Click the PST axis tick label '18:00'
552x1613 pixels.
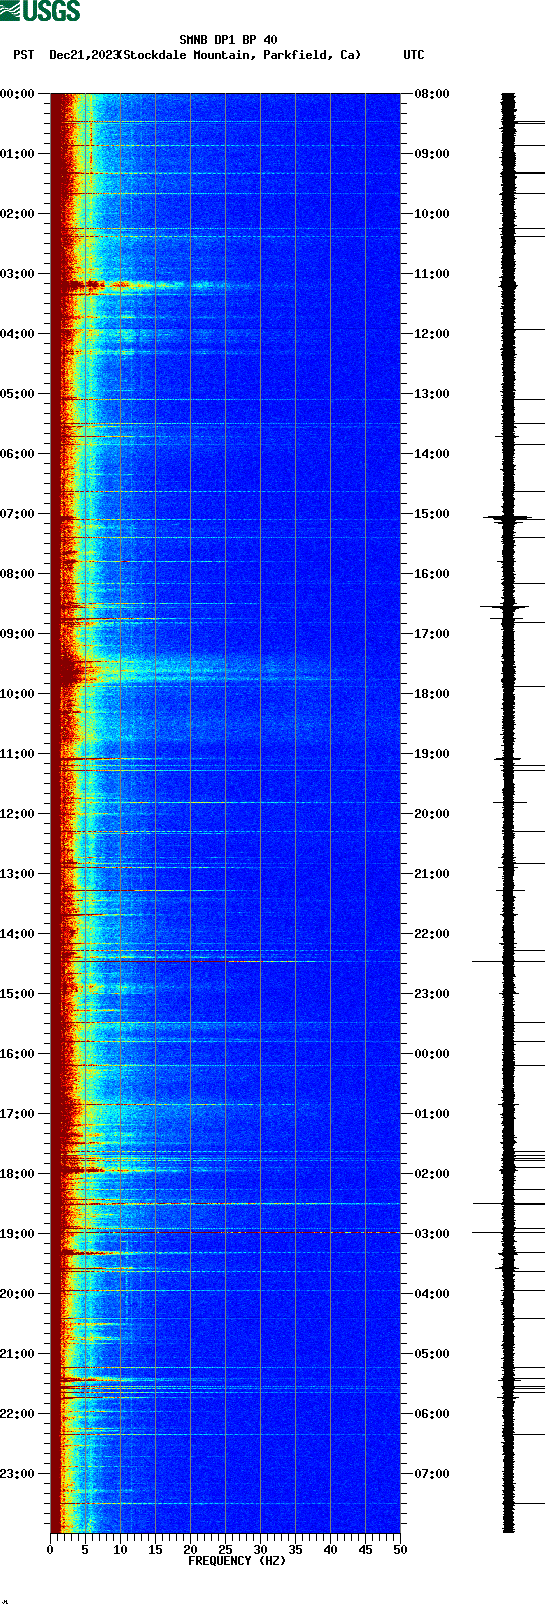[18, 1174]
